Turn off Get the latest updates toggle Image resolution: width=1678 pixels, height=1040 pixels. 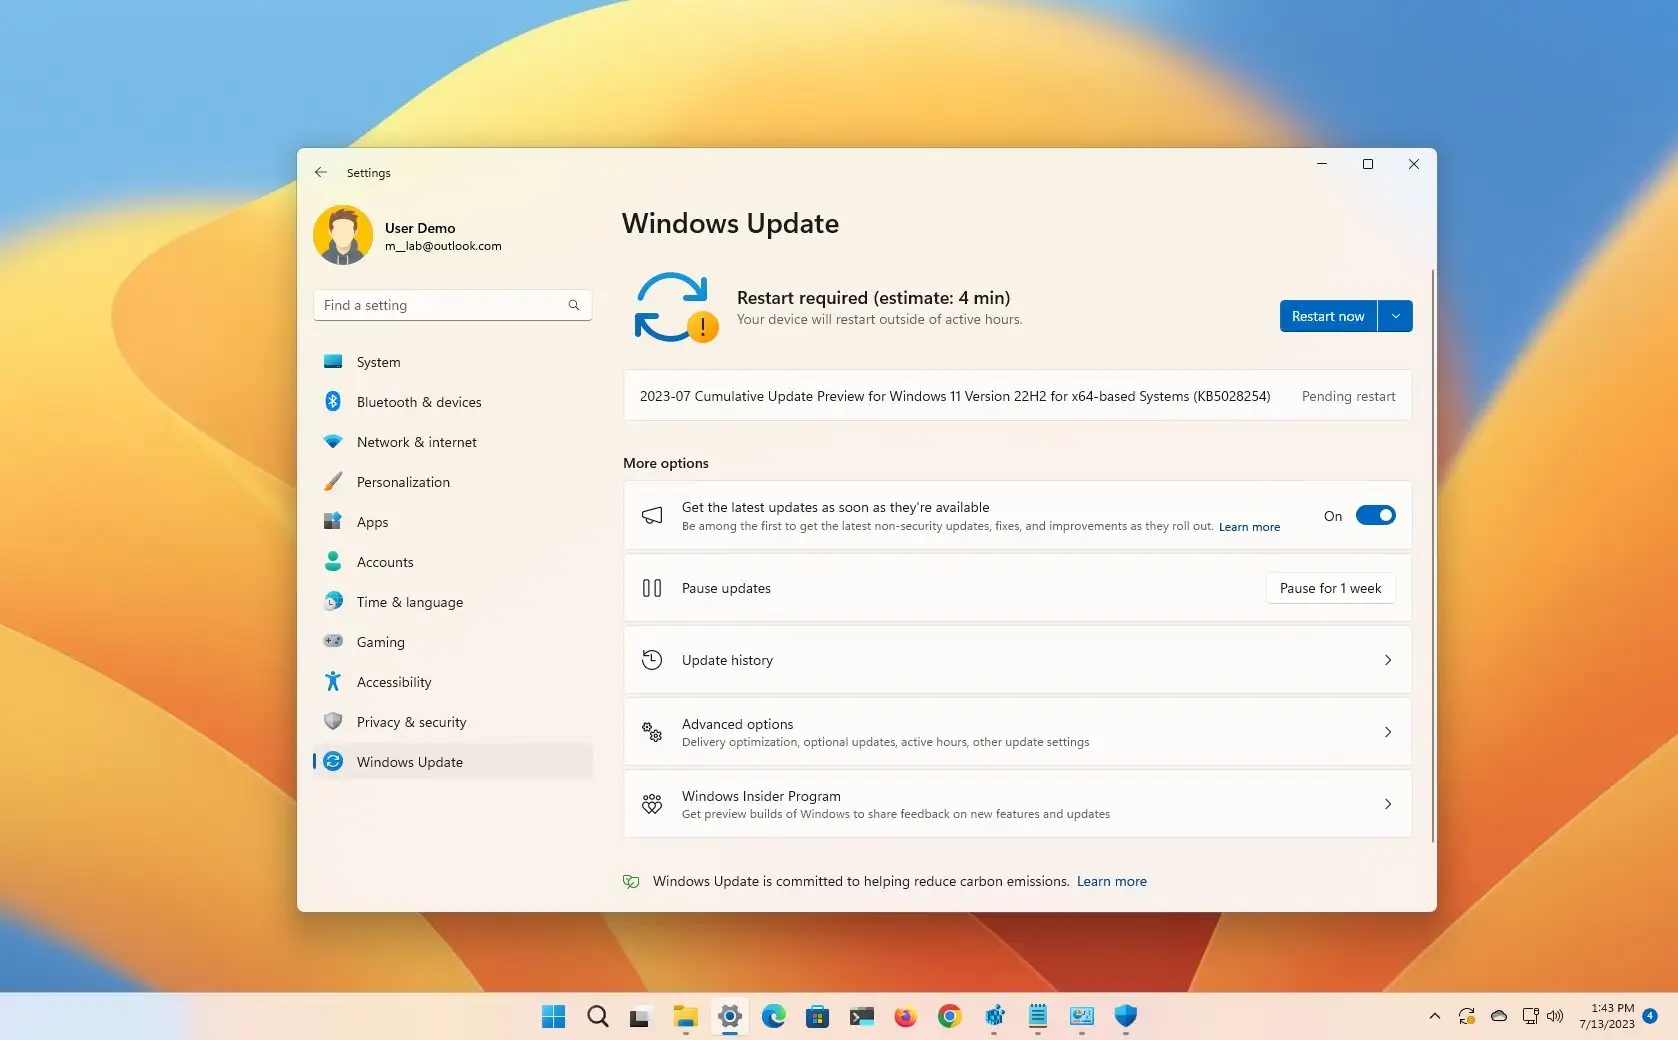(1375, 515)
